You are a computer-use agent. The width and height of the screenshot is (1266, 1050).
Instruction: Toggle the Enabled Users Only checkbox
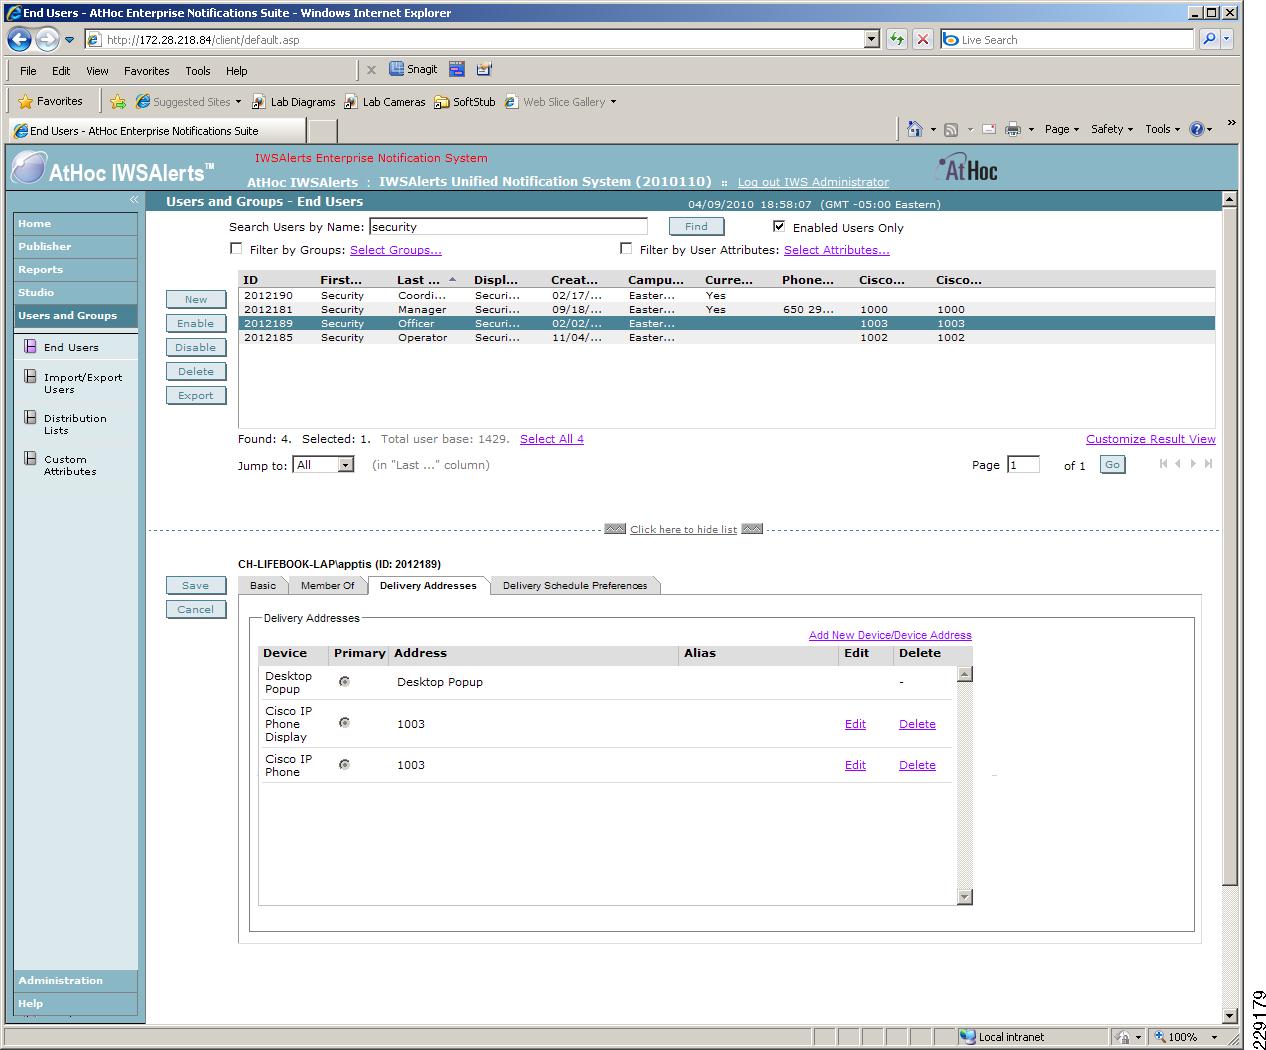click(x=779, y=226)
